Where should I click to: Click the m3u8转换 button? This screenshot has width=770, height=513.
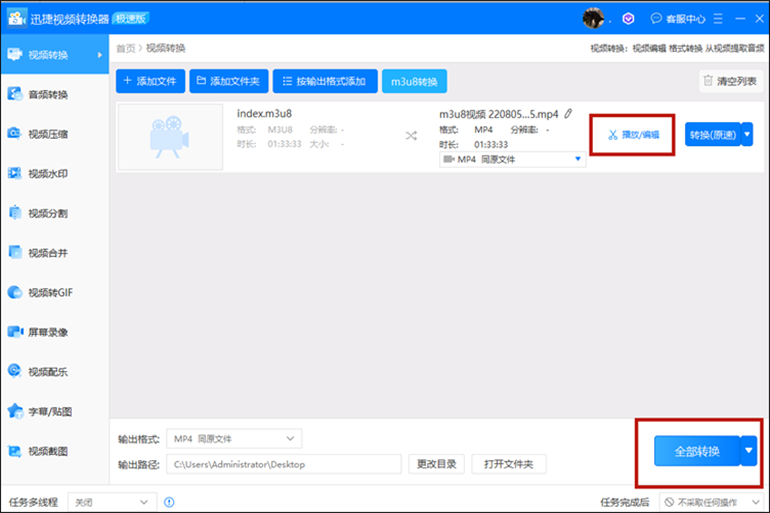pos(414,81)
